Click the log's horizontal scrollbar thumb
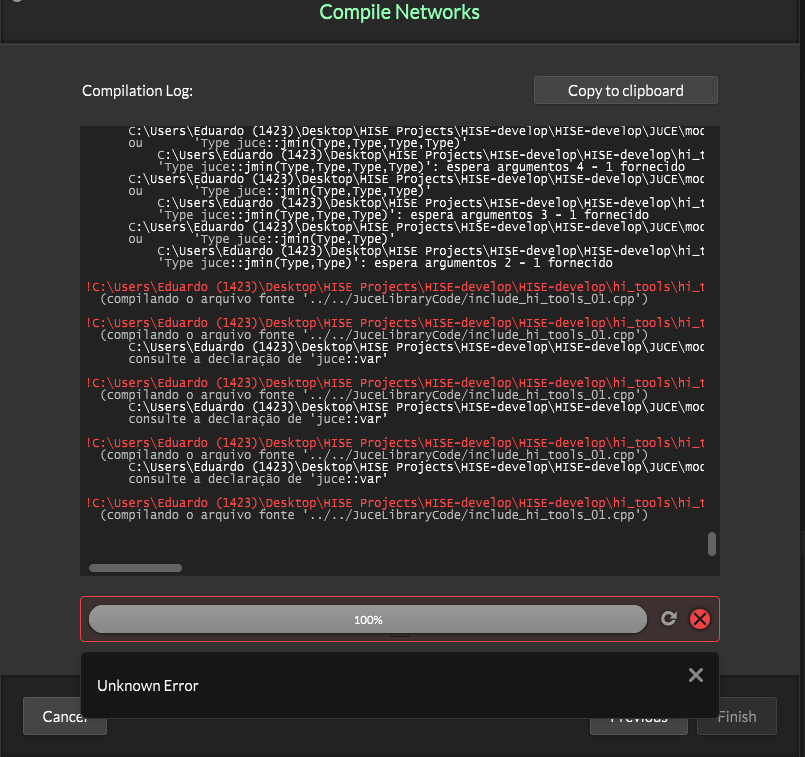Screen dimensions: 805x757 point(136,568)
